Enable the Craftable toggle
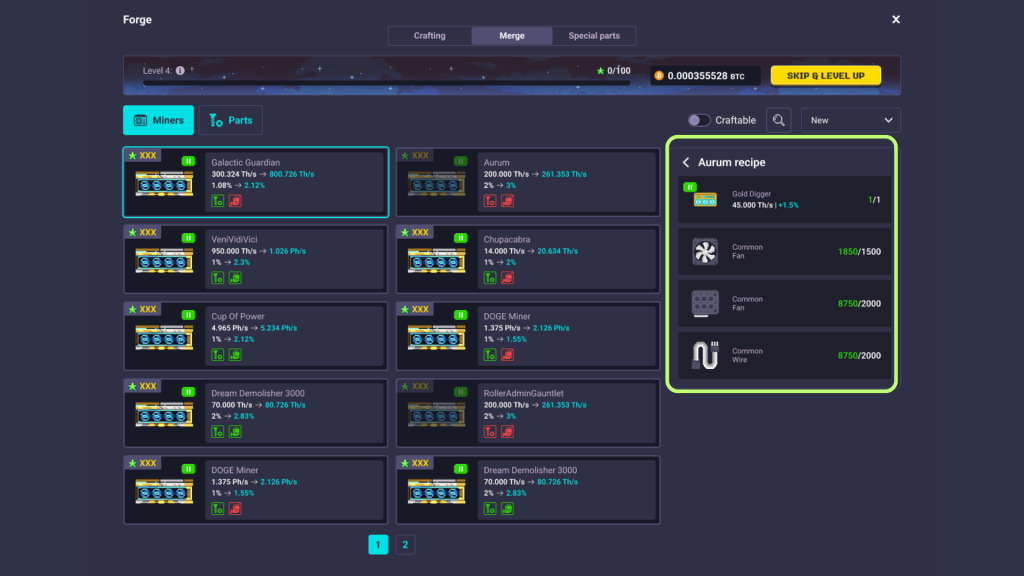This screenshot has width=1024, height=576. 699,120
